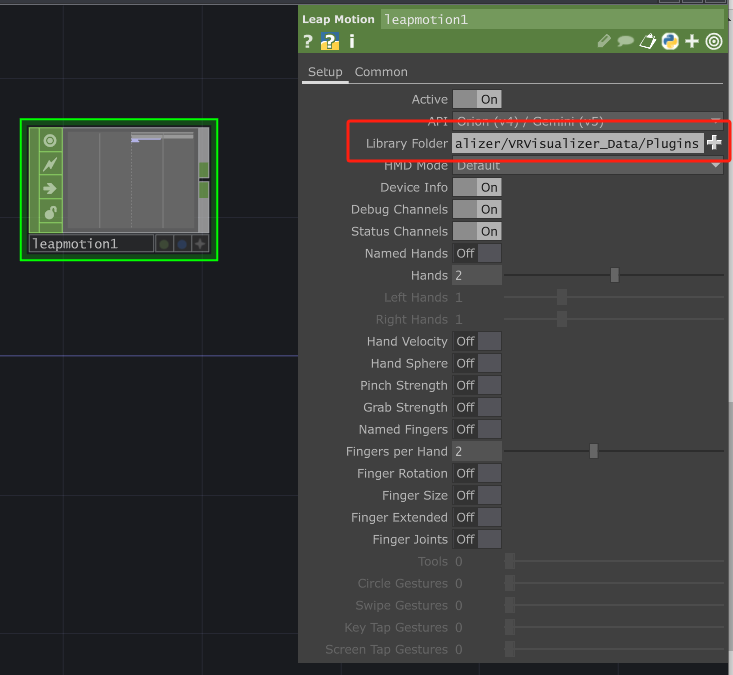Image resolution: width=733 pixels, height=675 pixels.
Task: Click the Pinch Strength parameter label
Action: [403, 385]
